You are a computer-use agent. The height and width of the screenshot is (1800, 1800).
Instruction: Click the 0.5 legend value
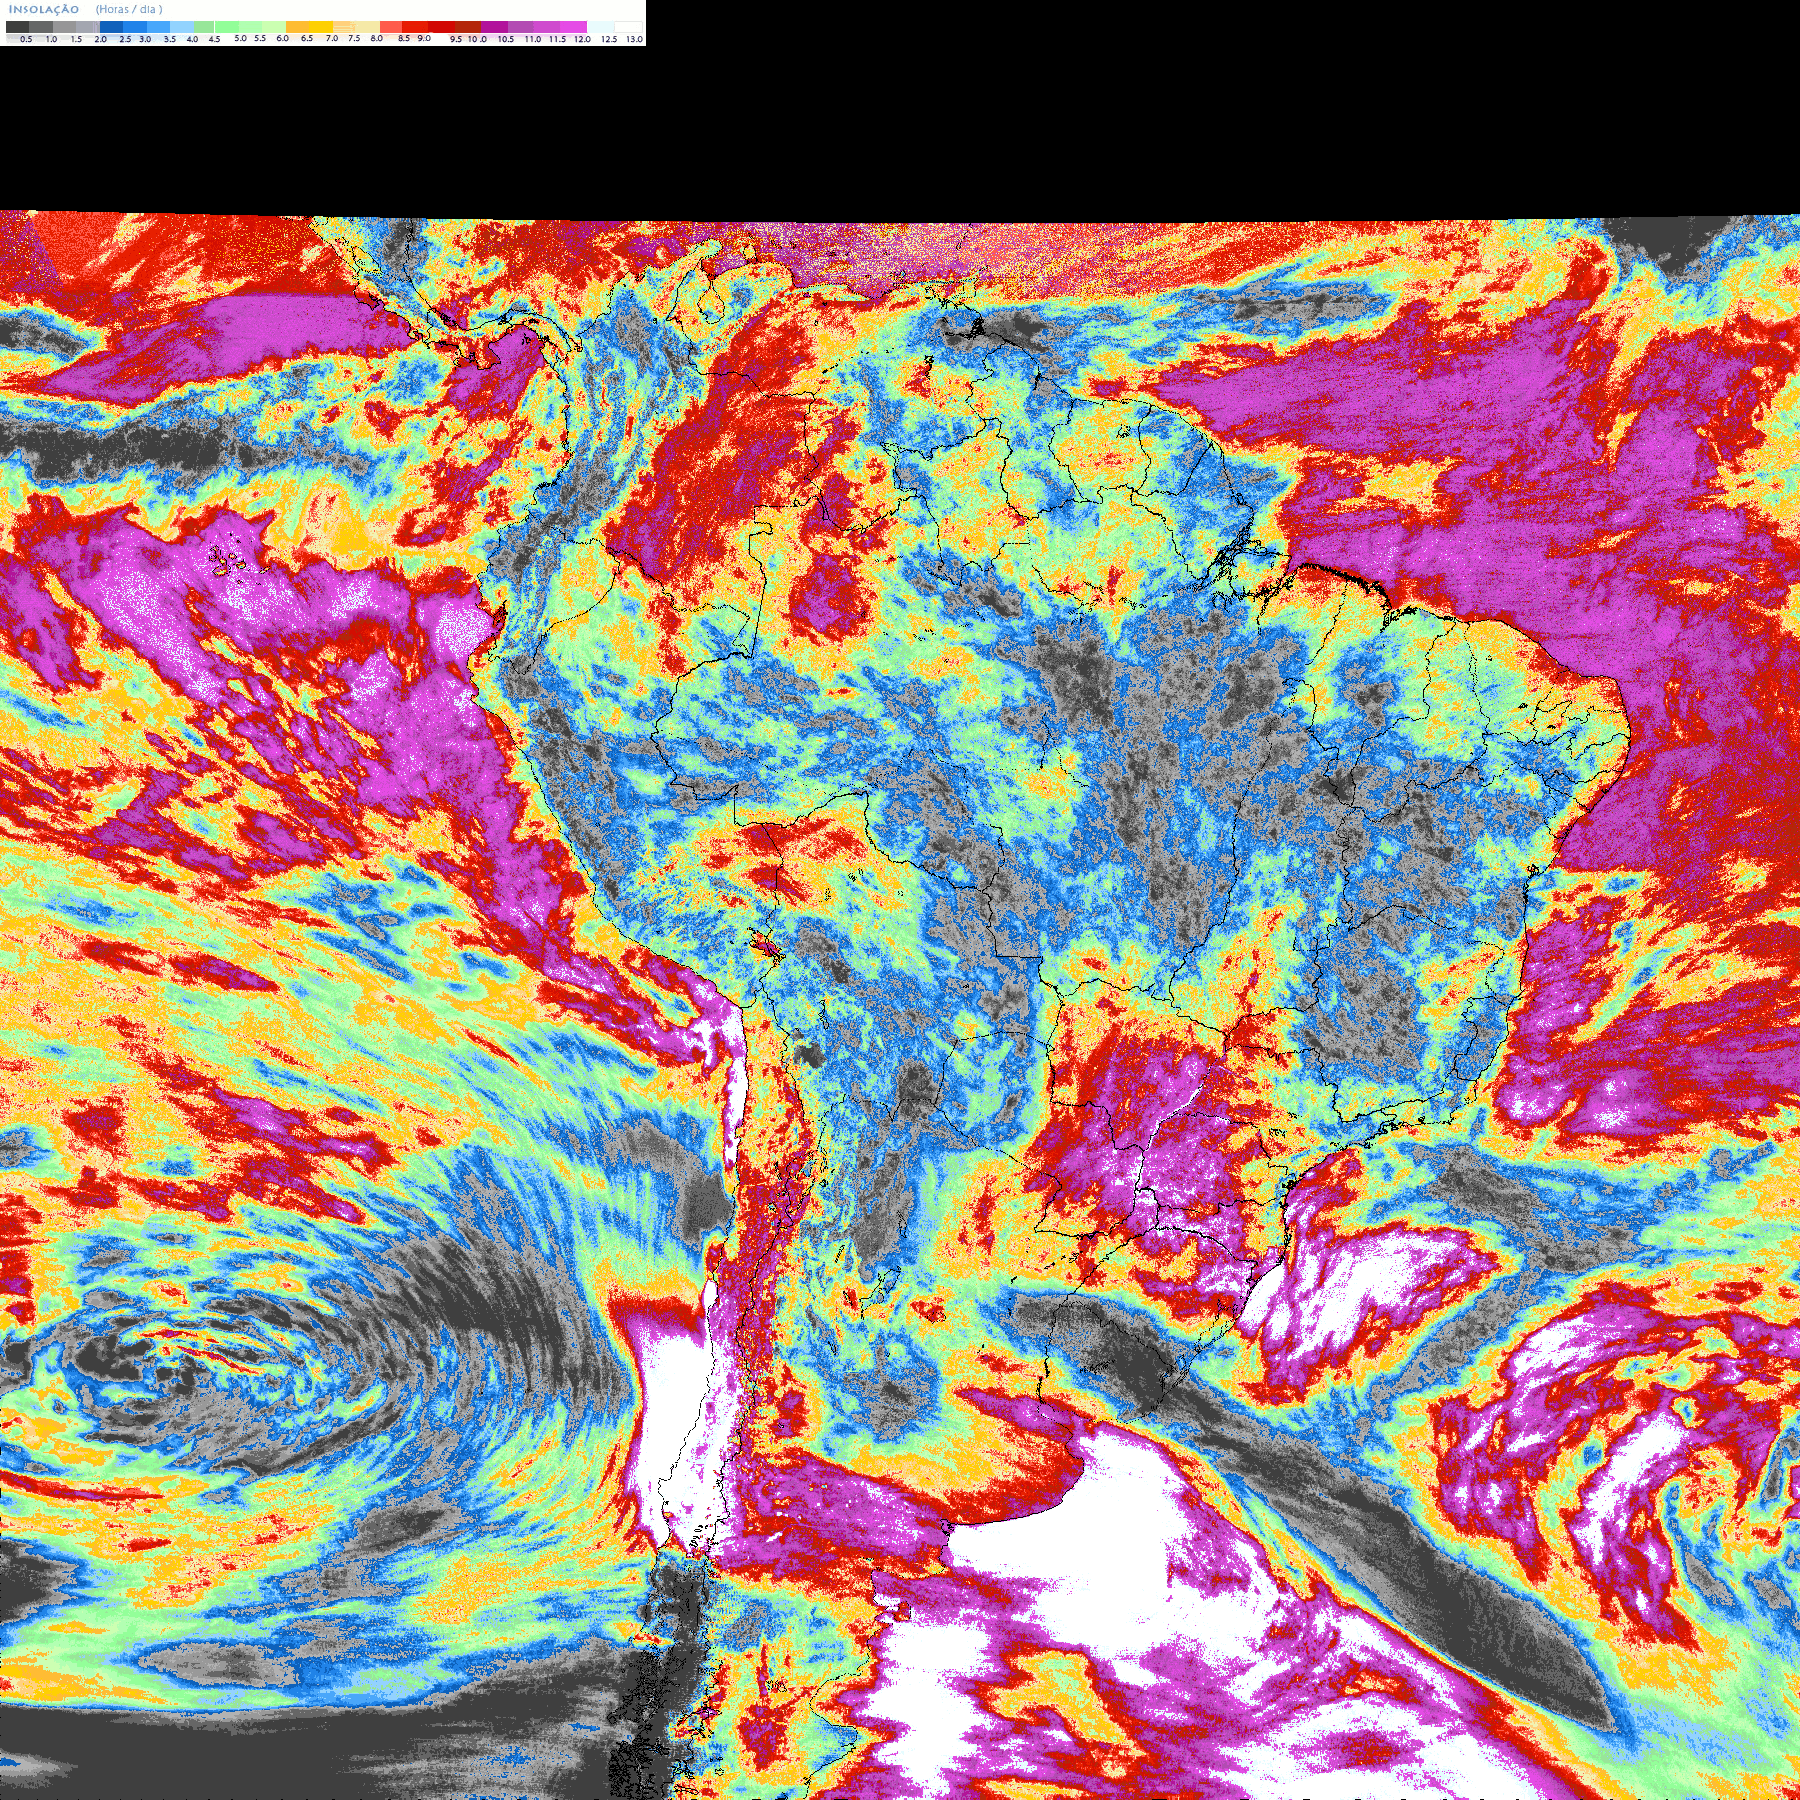pos(26,39)
